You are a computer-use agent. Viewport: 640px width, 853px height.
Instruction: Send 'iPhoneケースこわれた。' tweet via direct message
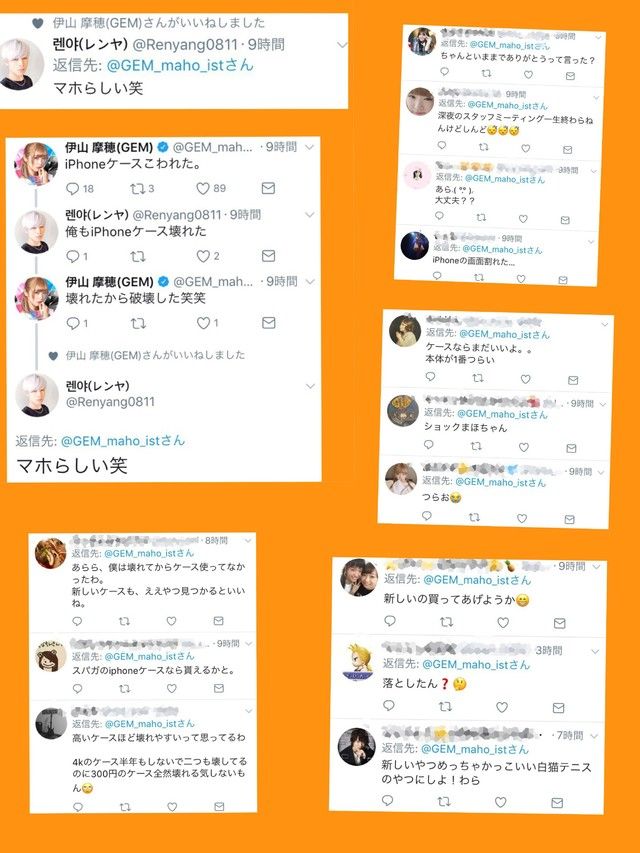pos(268,188)
